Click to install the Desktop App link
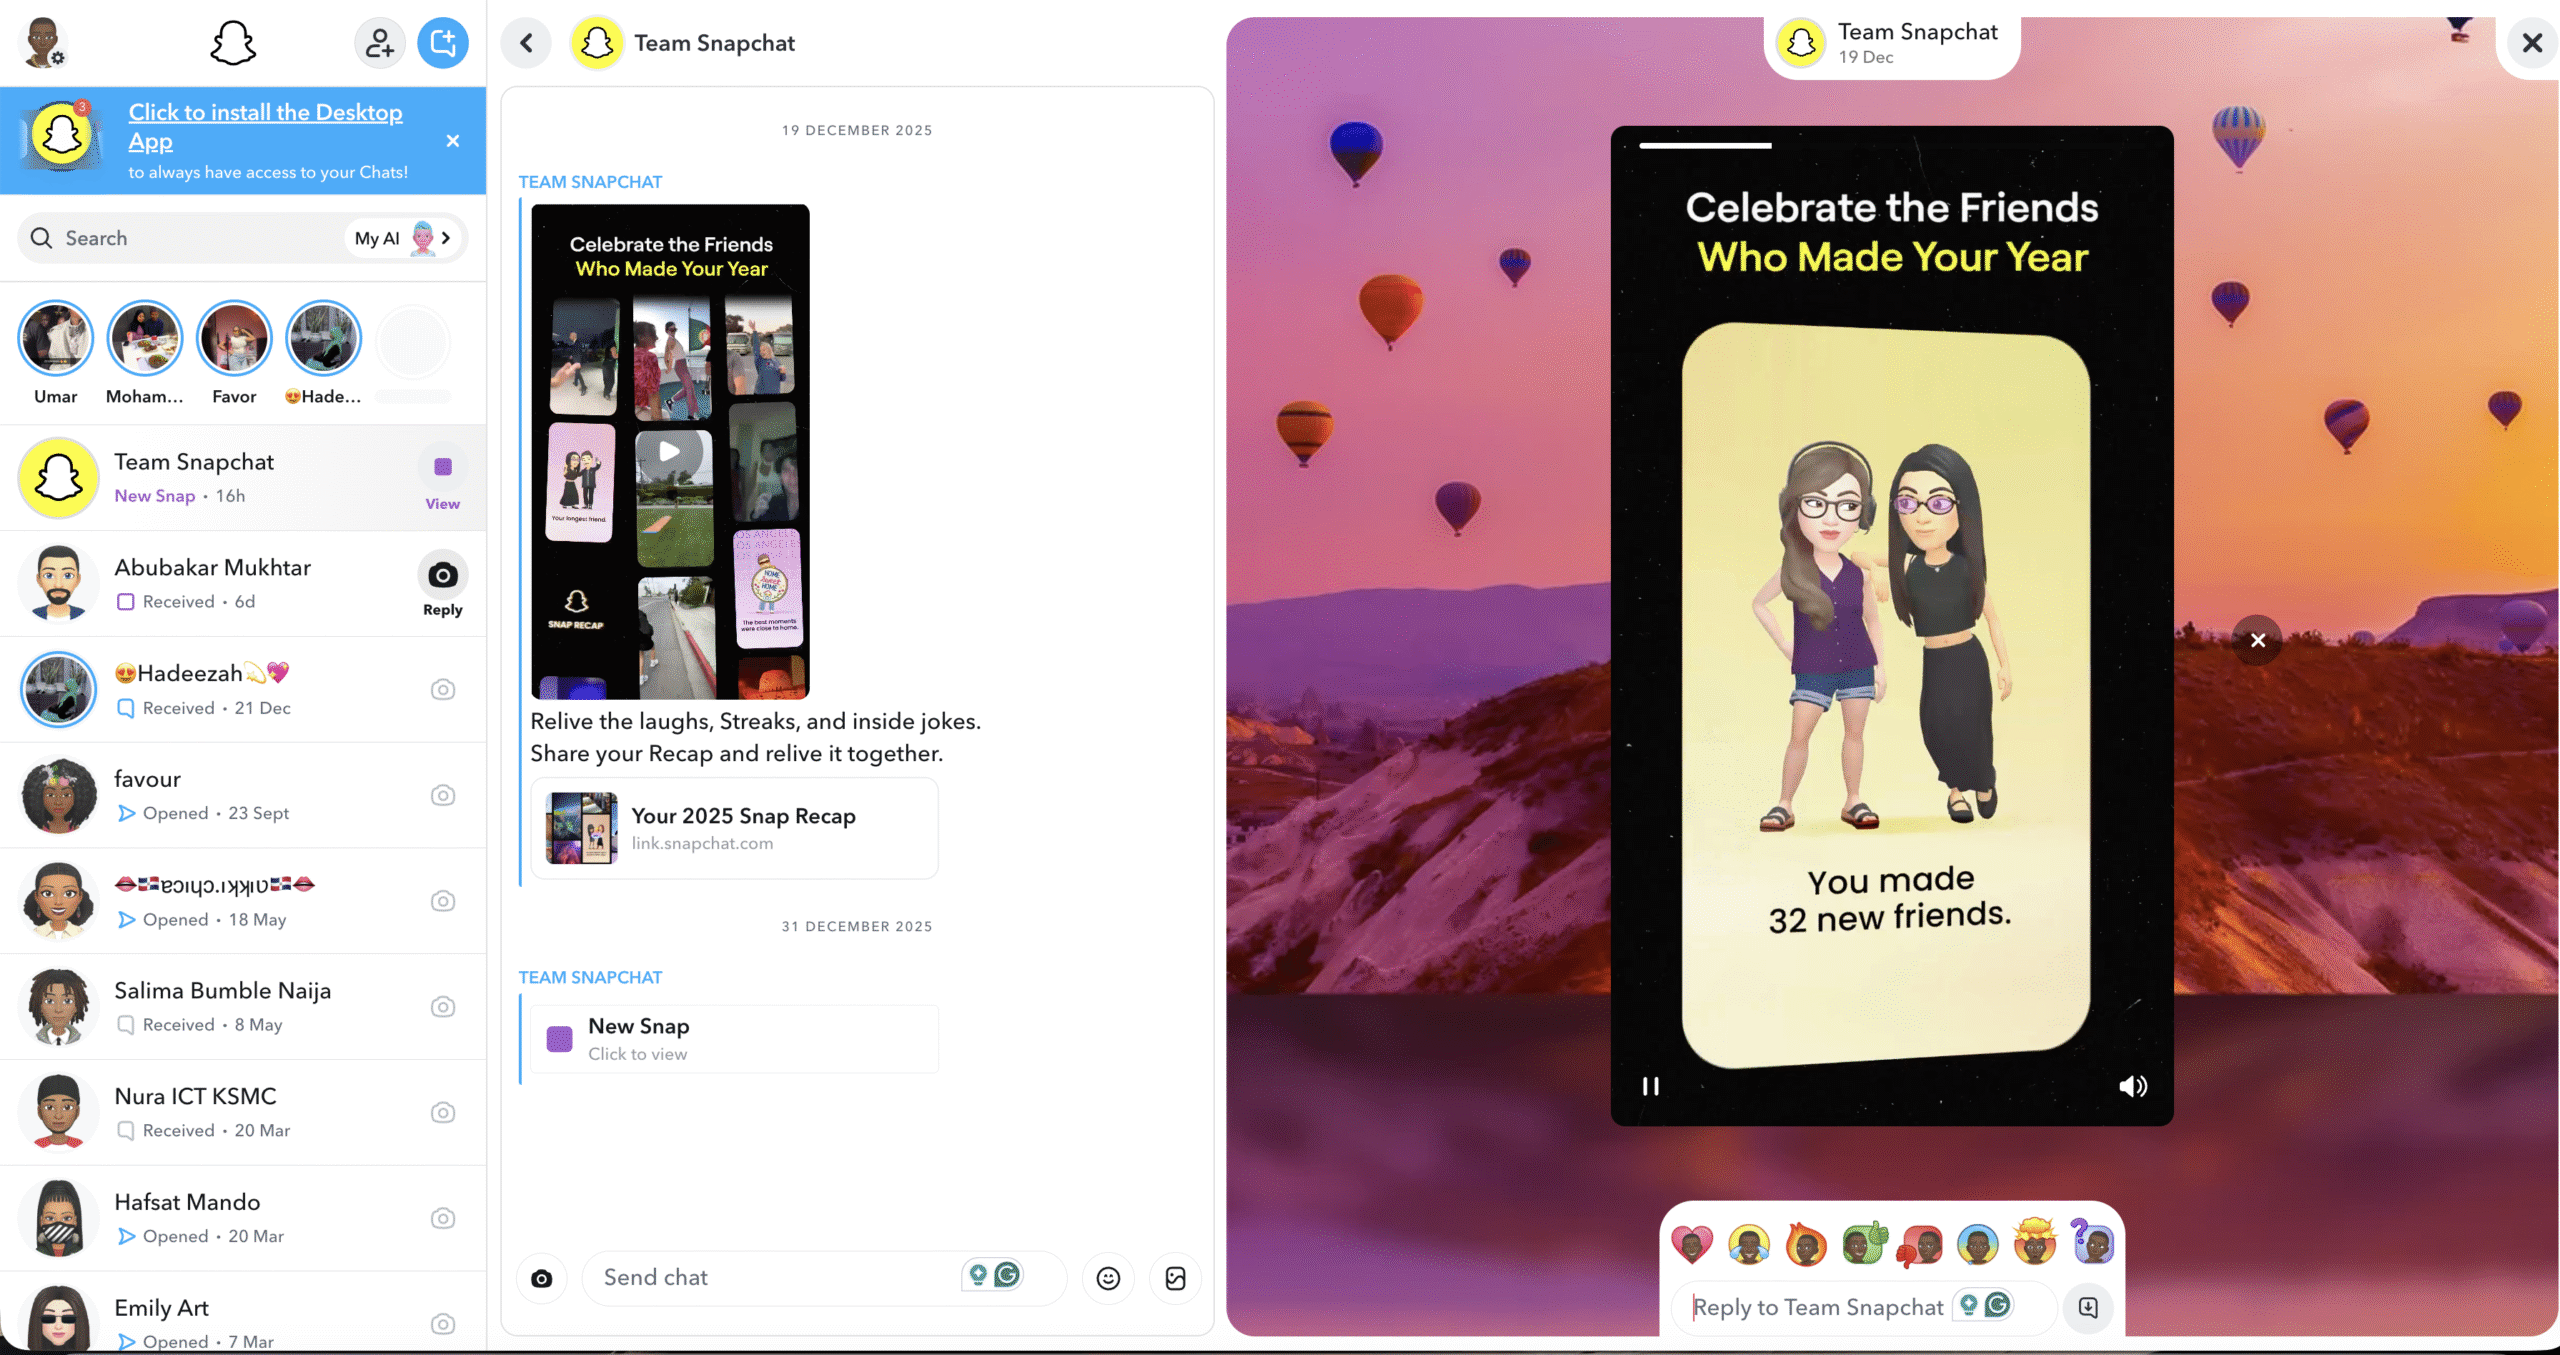 click(265, 126)
